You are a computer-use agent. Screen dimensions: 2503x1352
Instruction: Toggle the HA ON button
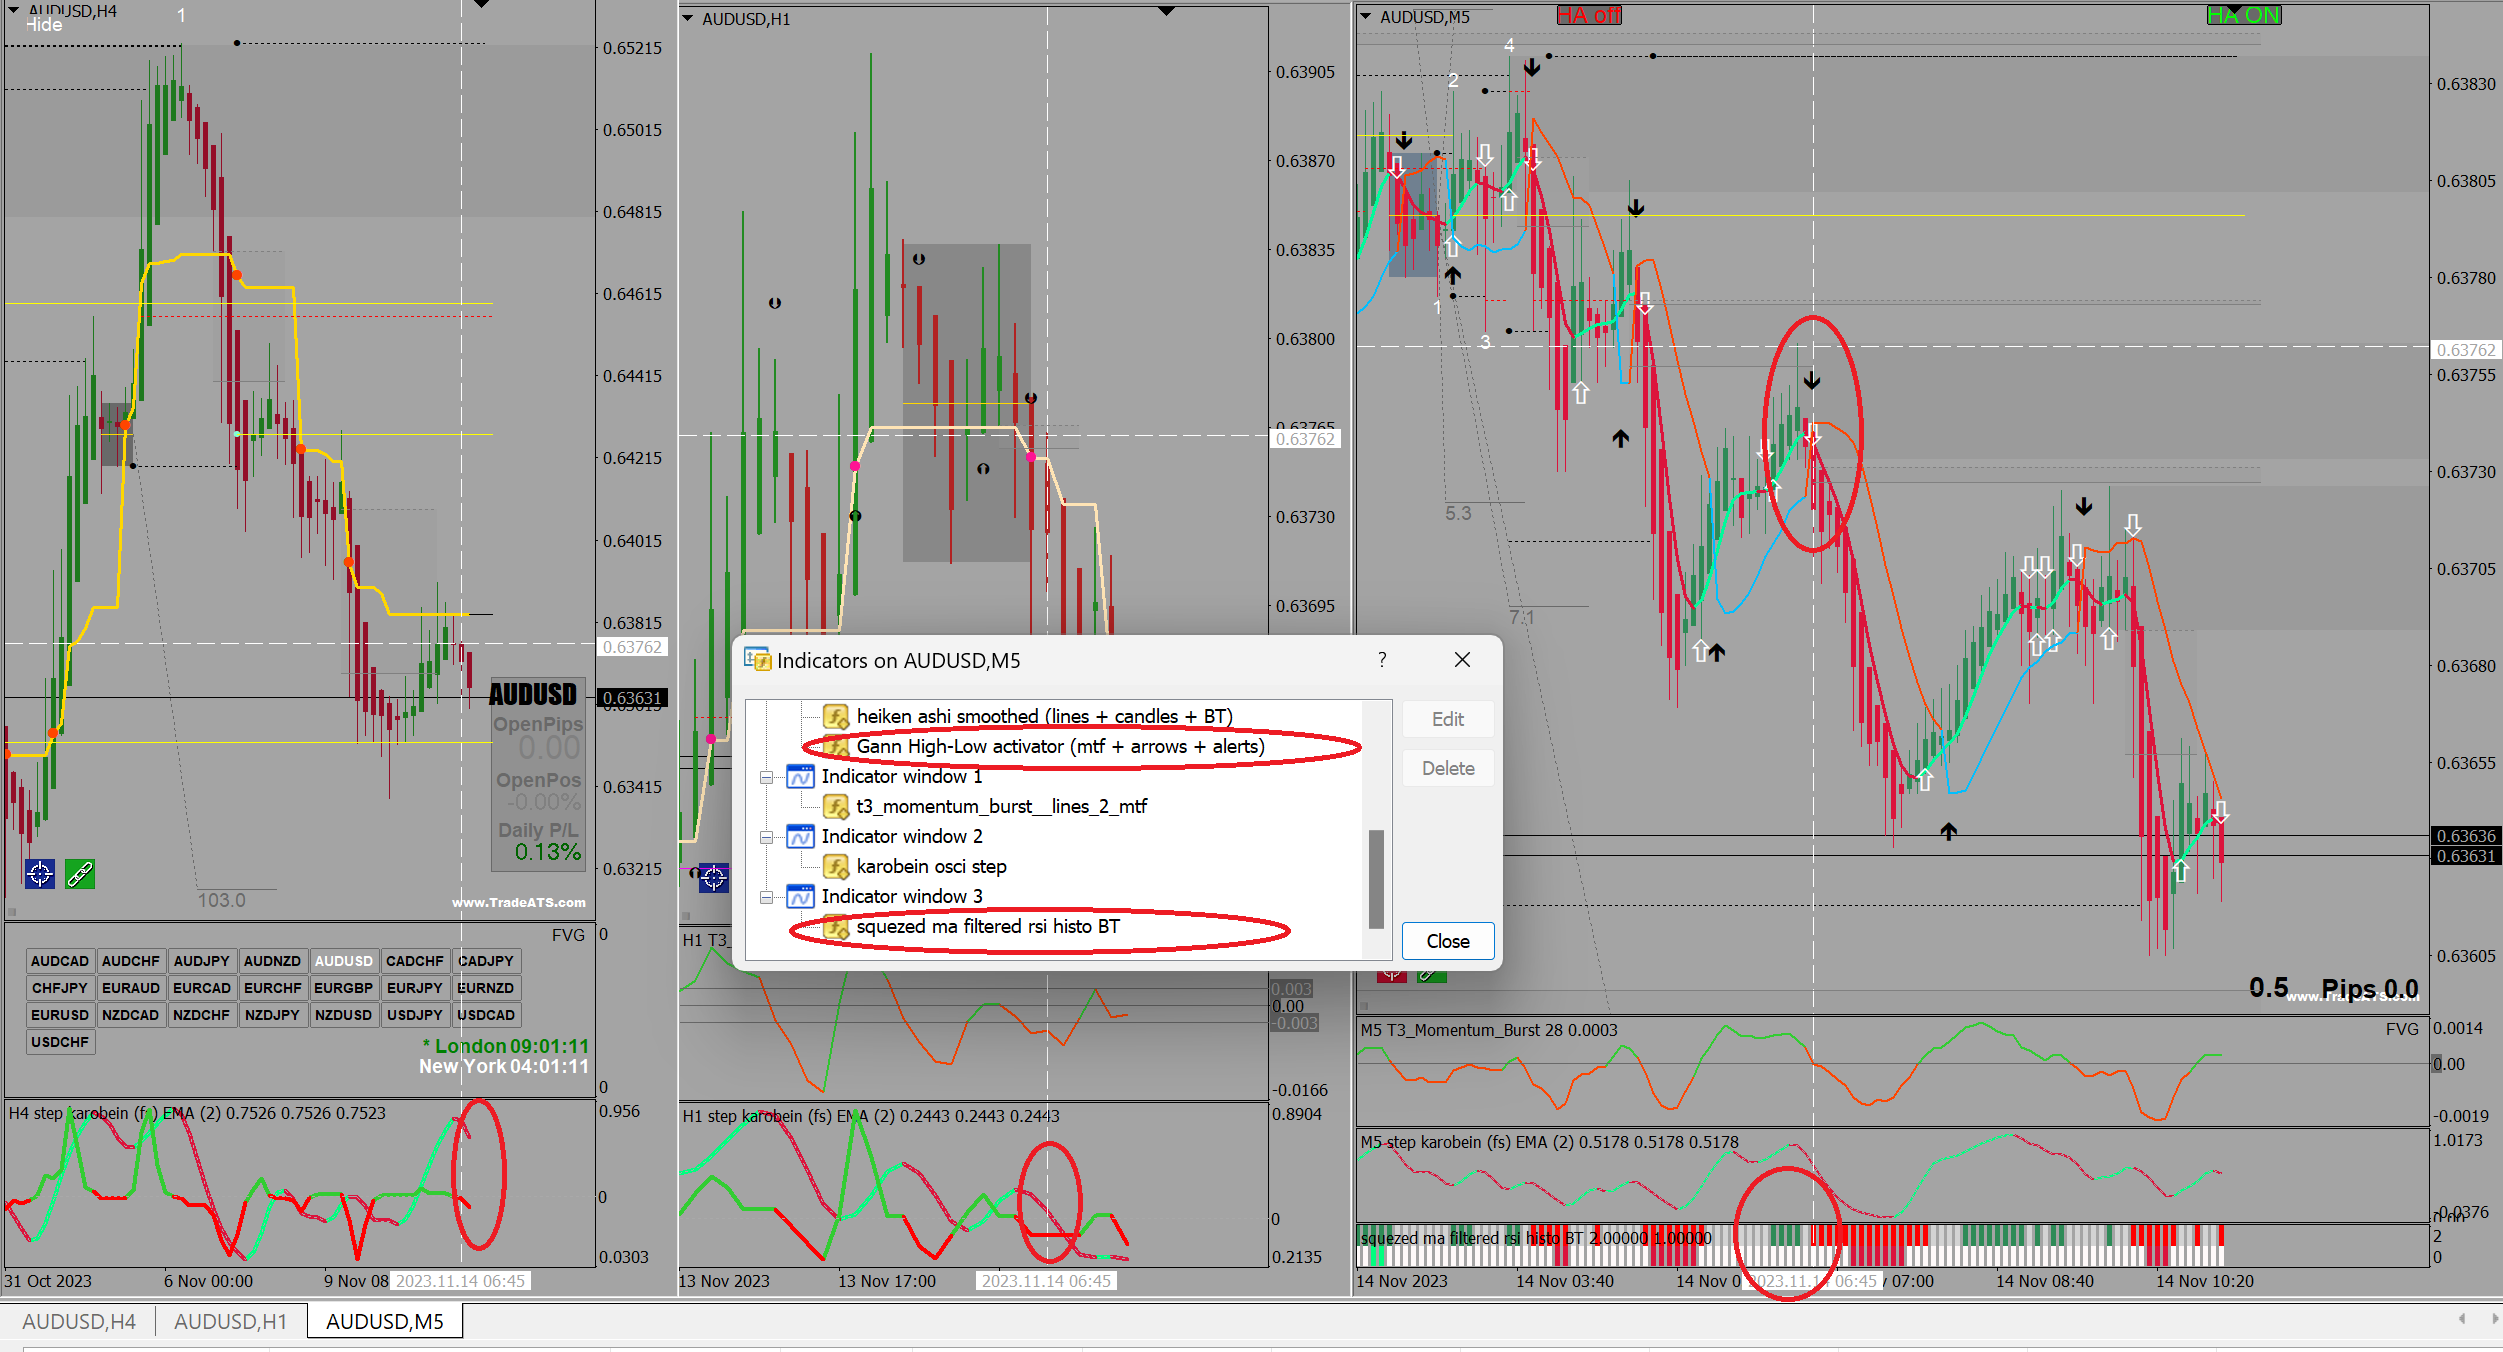[2244, 15]
